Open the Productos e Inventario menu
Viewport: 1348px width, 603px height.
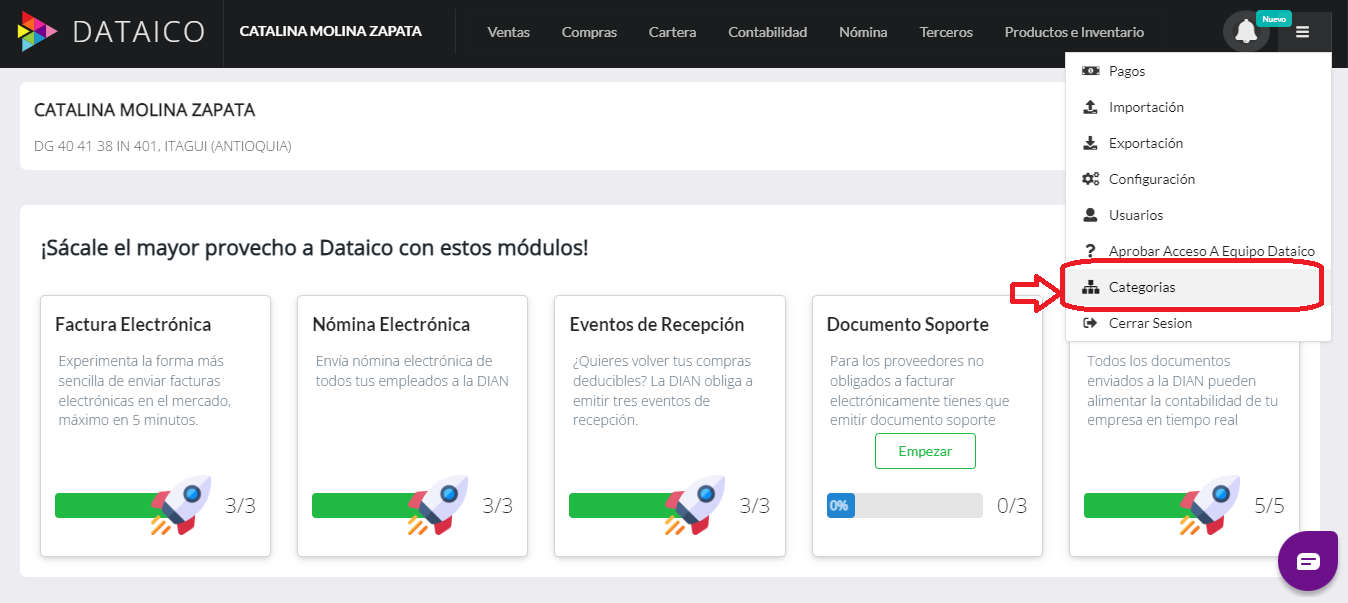[x=1074, y=32]
